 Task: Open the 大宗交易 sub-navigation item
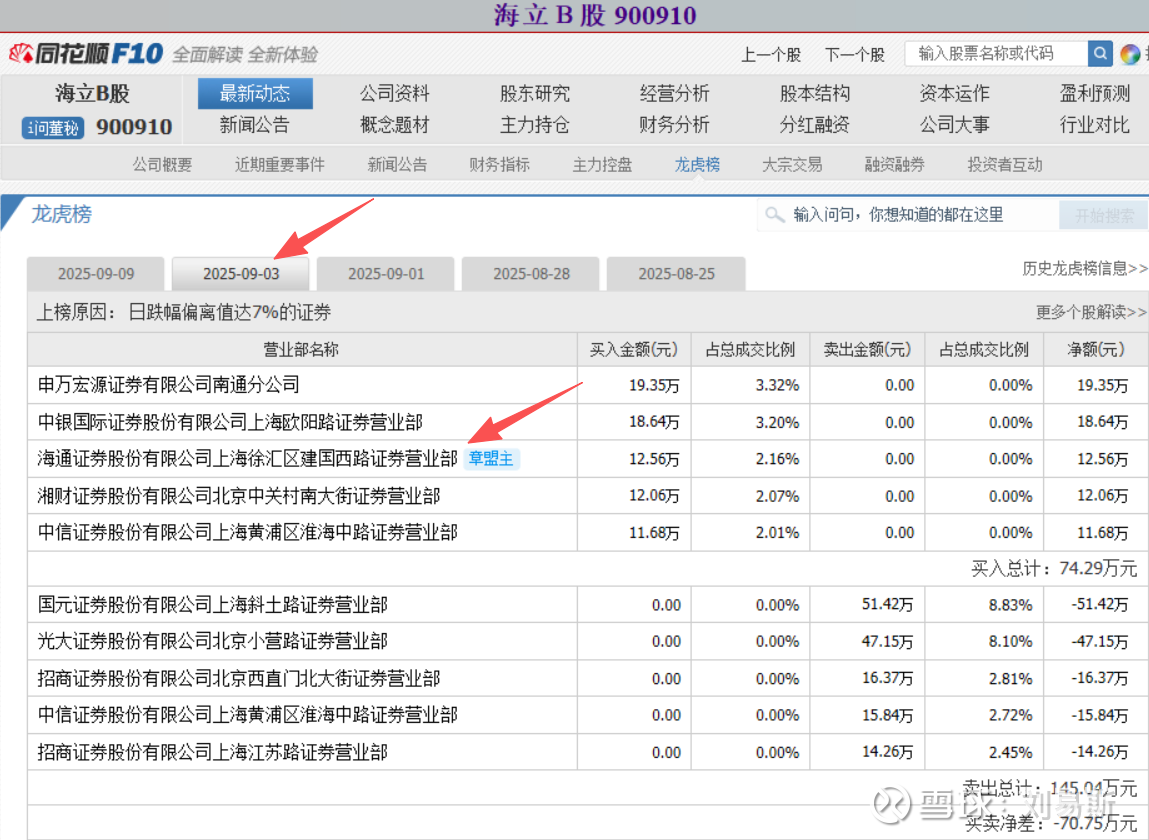792,165
